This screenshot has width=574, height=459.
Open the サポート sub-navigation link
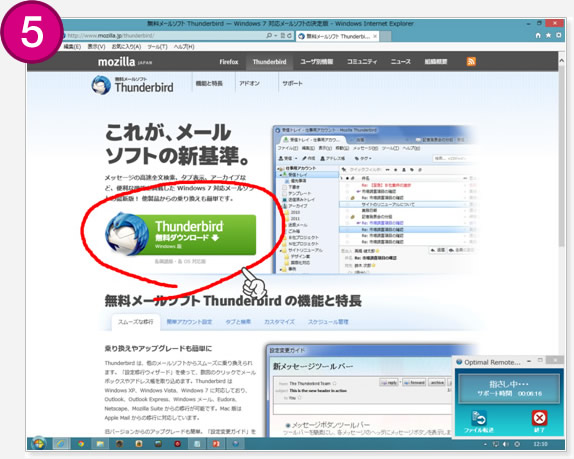point(292,83)
